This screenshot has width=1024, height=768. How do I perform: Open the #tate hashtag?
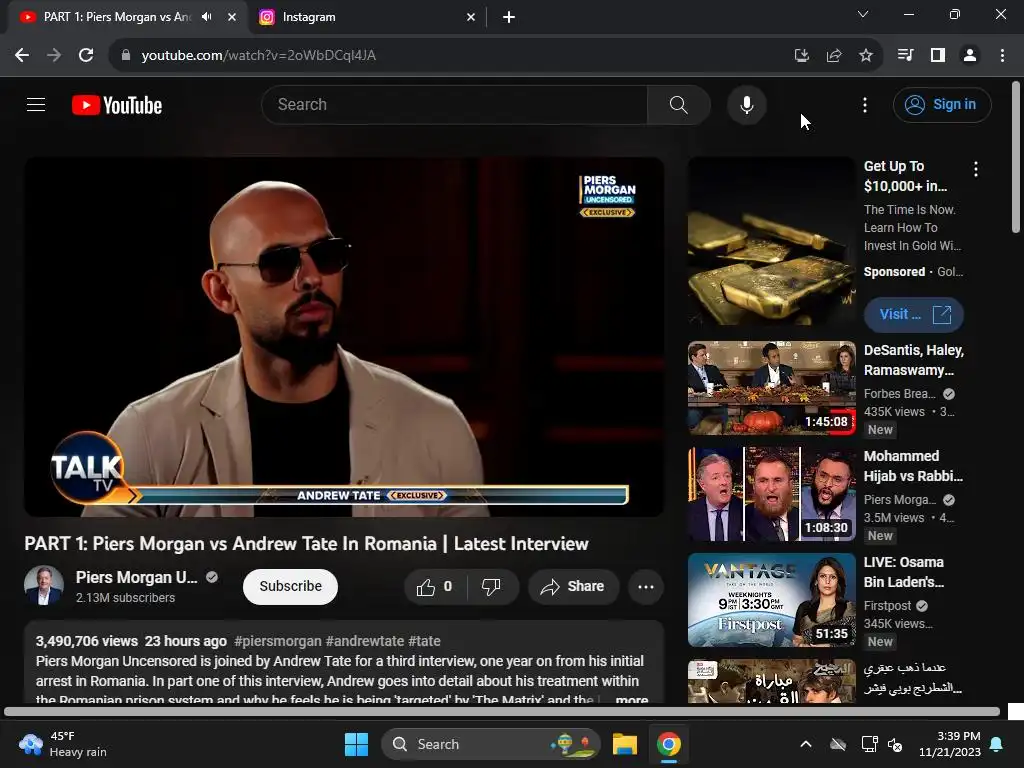click(x=424, y=641)
